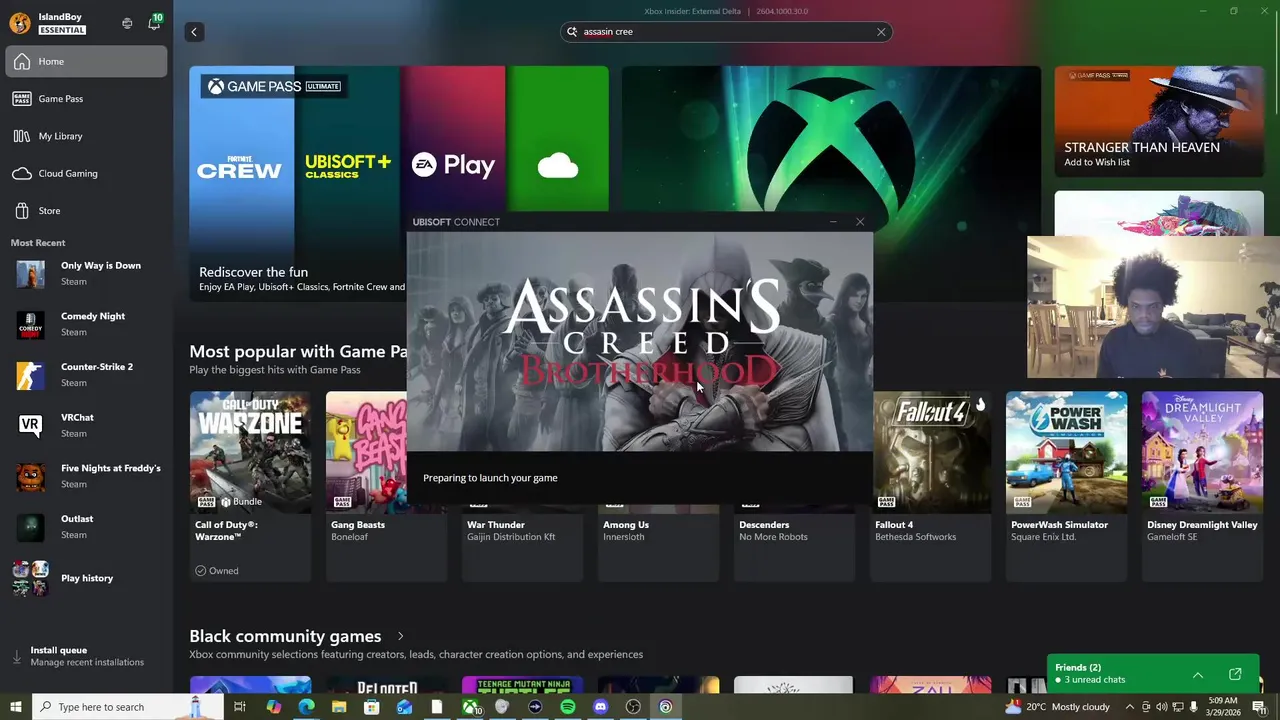Click the Fortnite Crew logo on banner
This screenshot has width=1280, height=720.
click(239, 166)
